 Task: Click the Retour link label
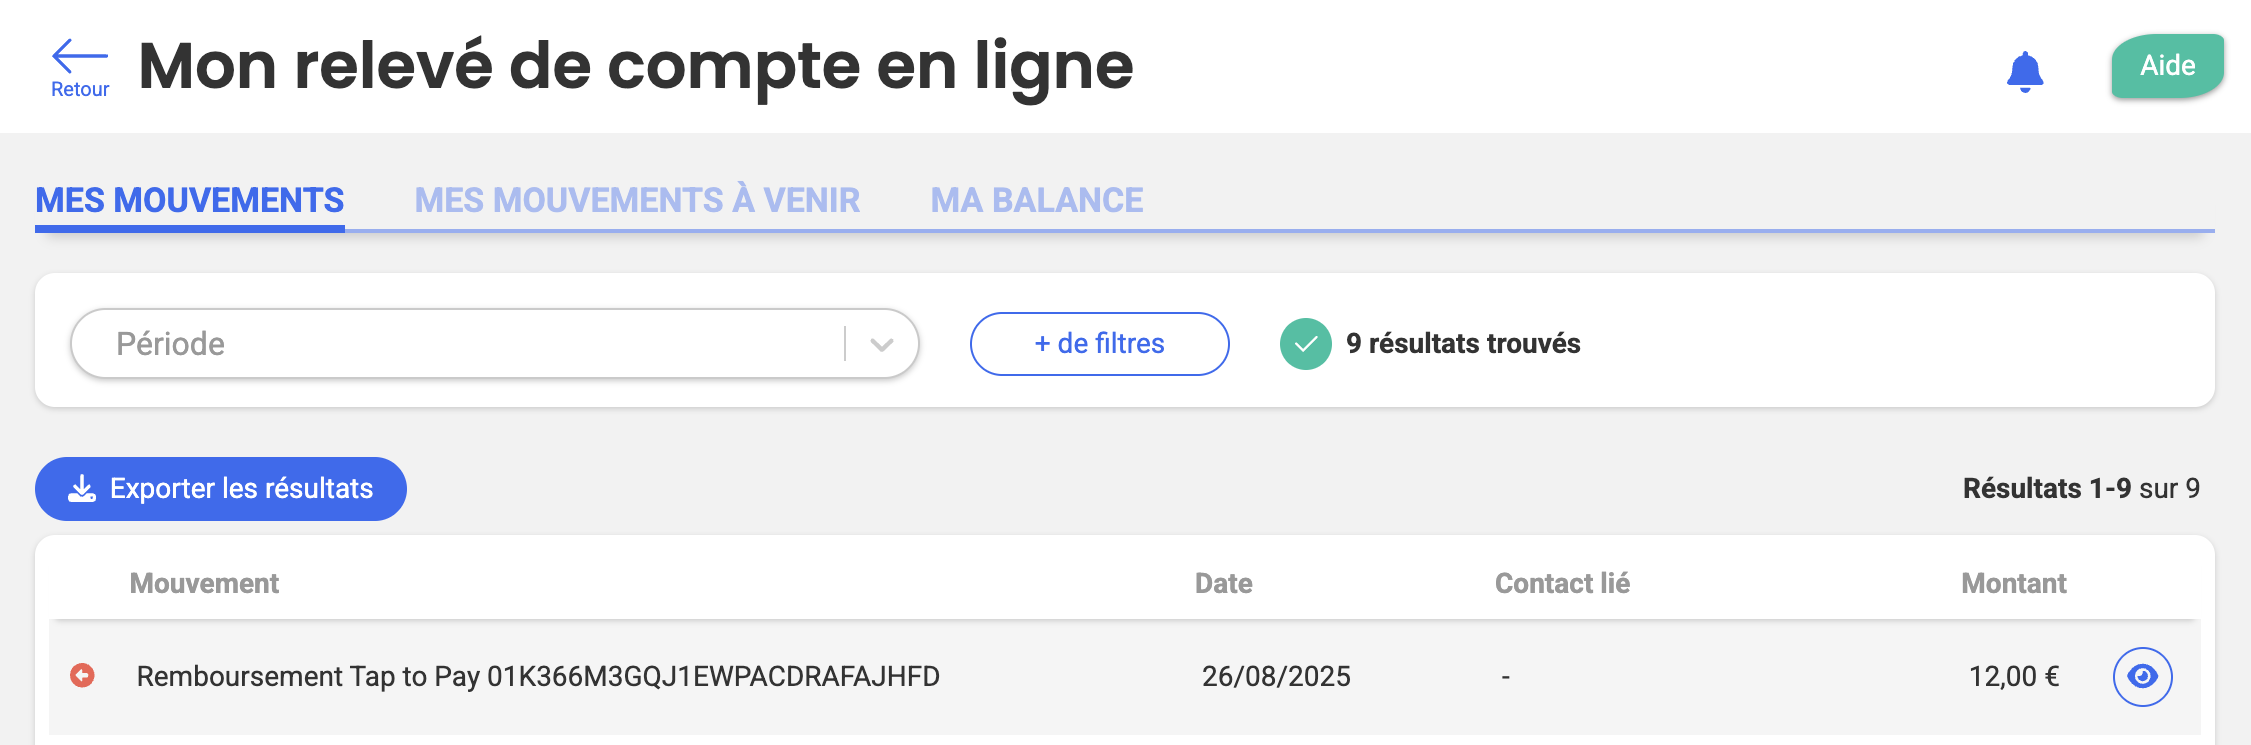click(x=80, y=89)
